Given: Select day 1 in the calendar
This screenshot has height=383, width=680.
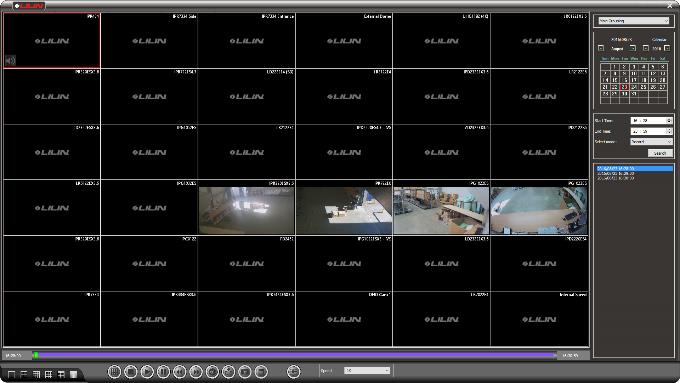Looking at the screenshot, I should coord(615,67).
